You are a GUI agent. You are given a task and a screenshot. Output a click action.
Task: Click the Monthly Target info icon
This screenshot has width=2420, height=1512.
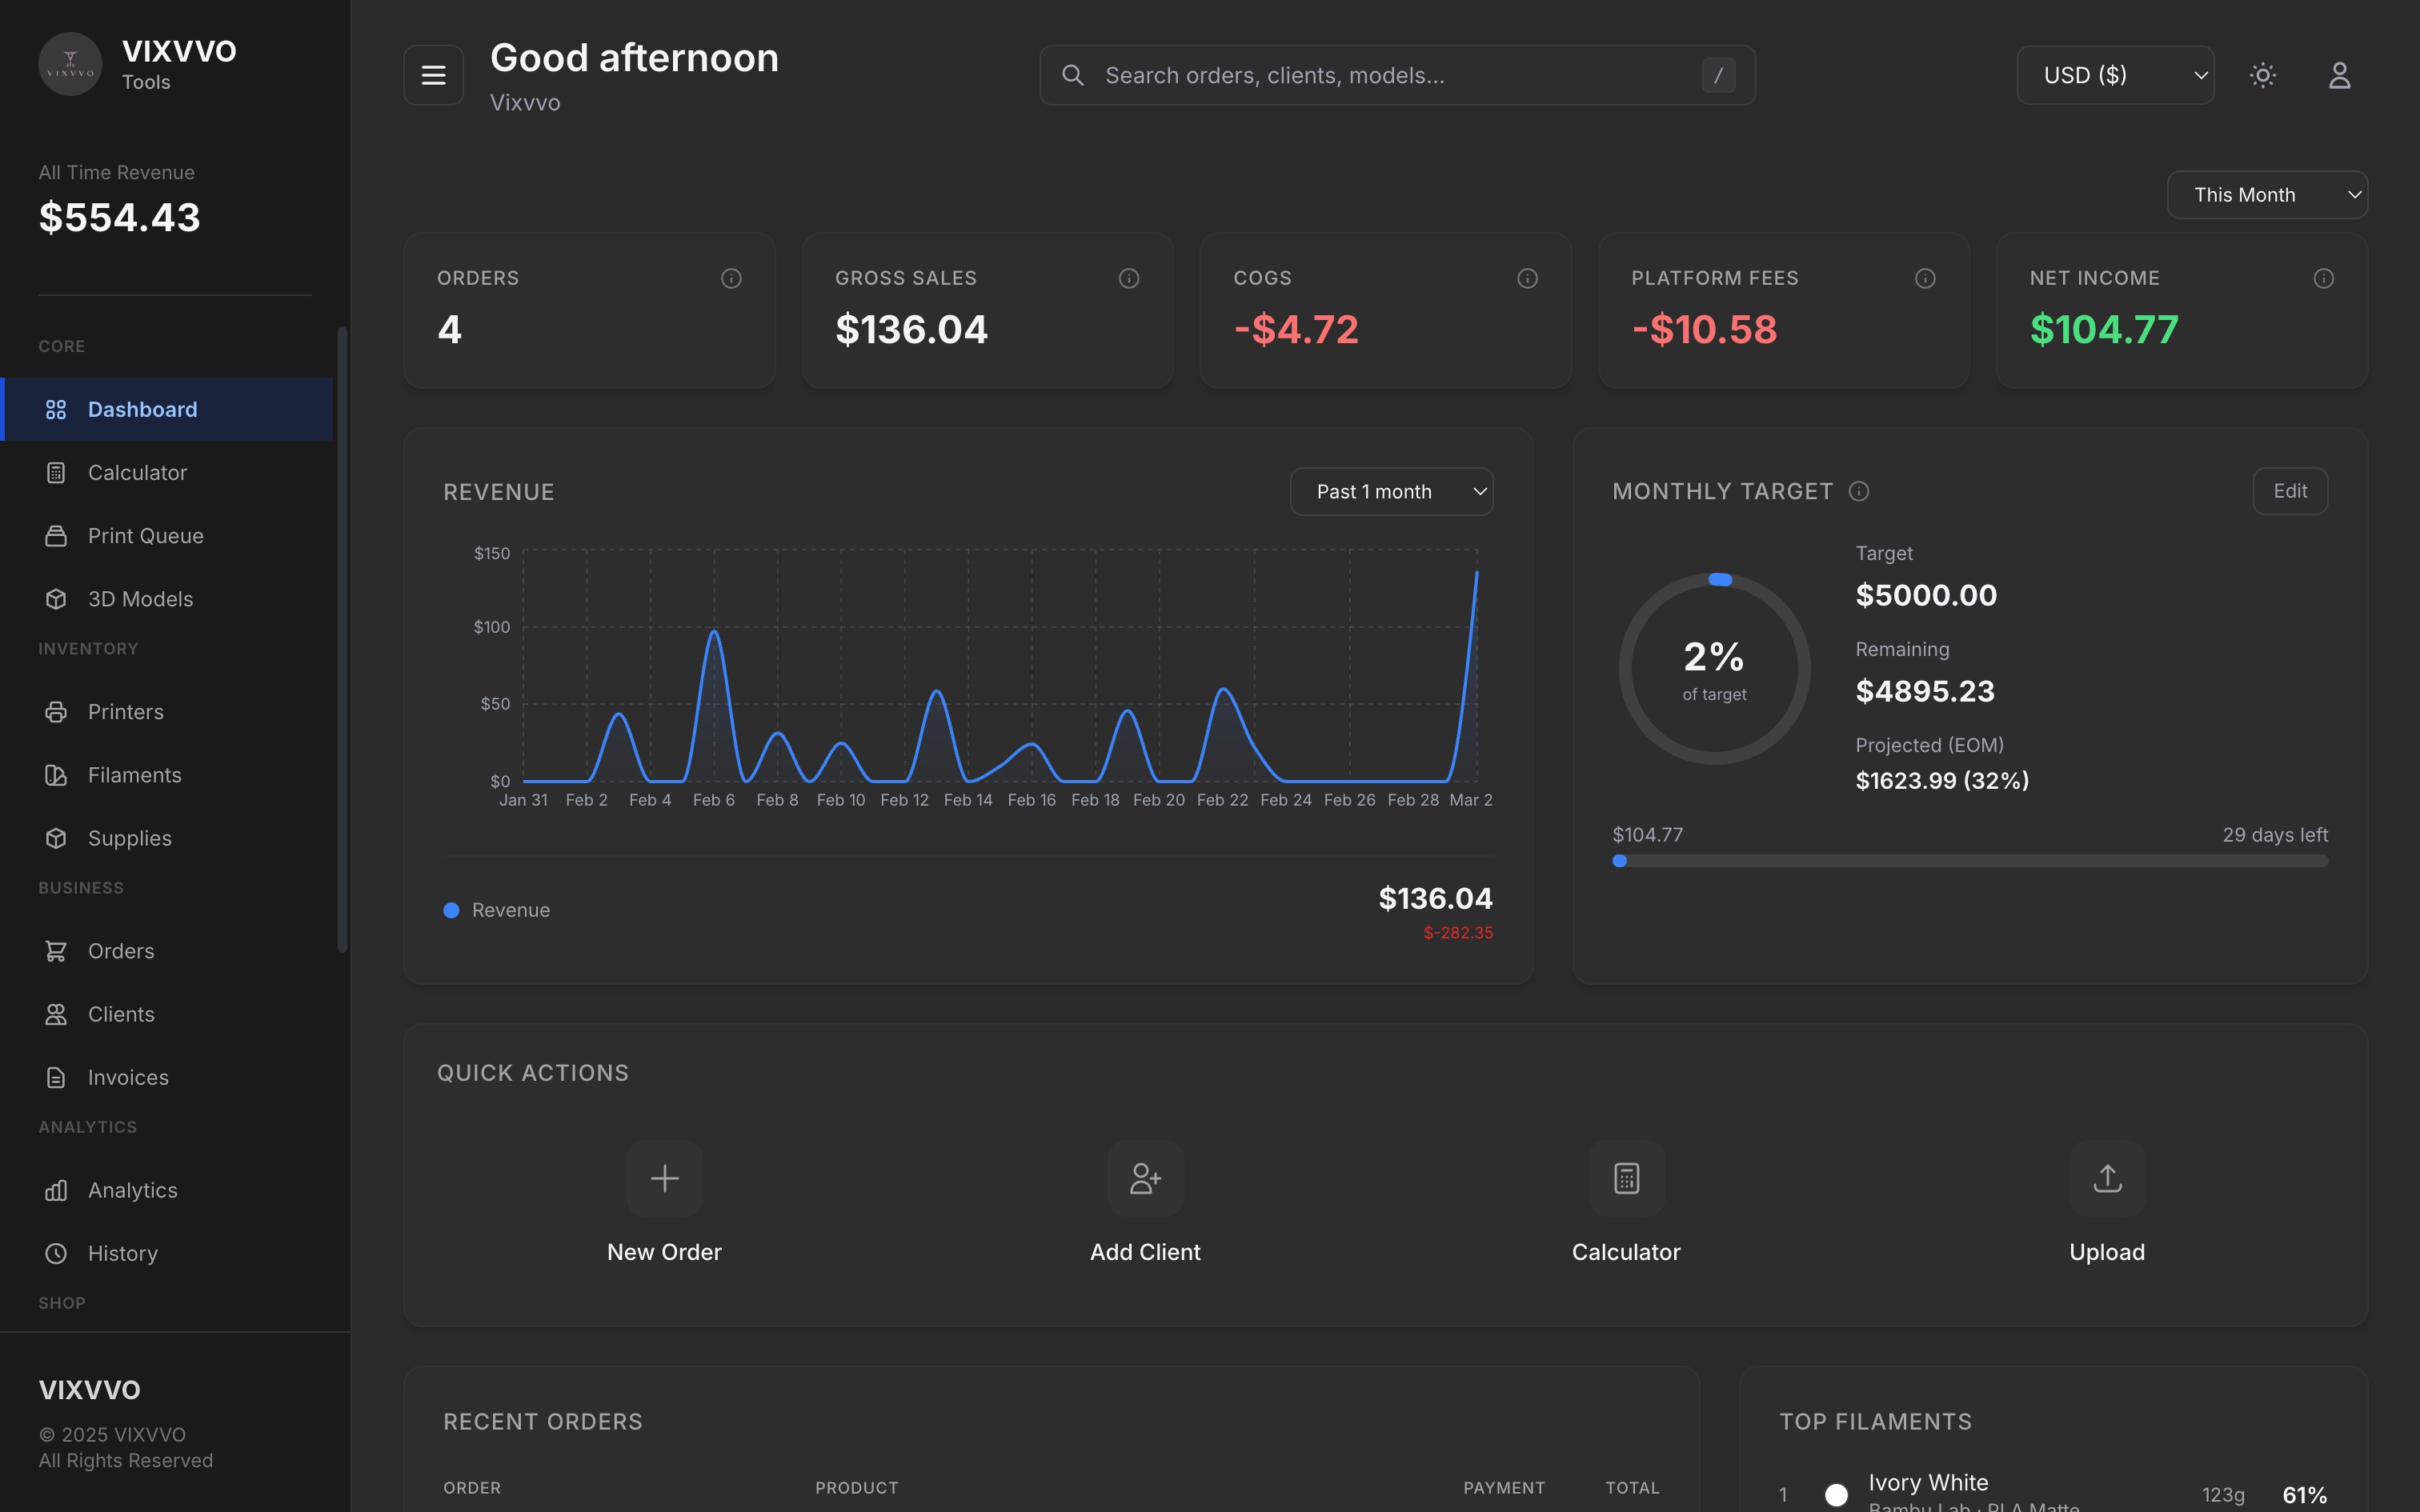click(1859, 491)
